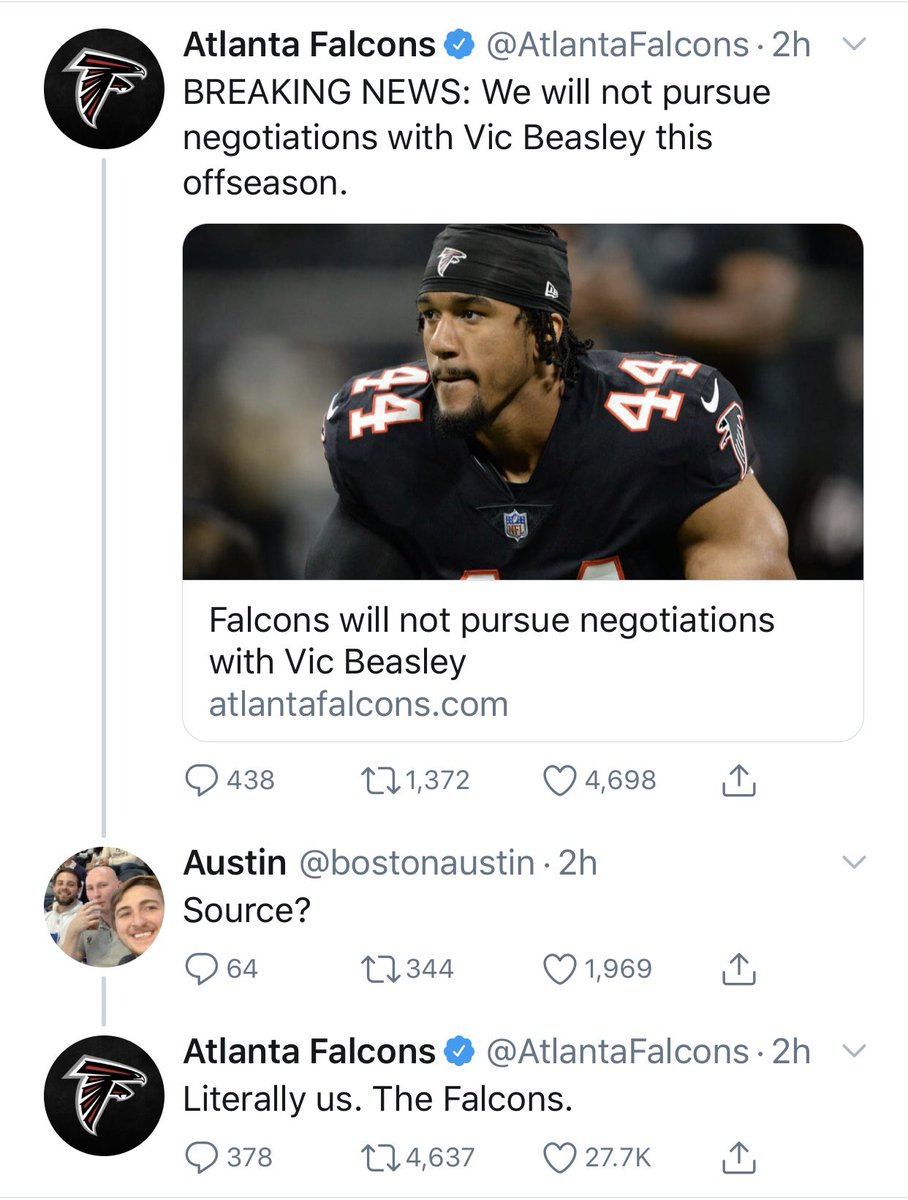
Task: Share the "Literally us. The Falcons." tweet
Action: click(736, 1157)
